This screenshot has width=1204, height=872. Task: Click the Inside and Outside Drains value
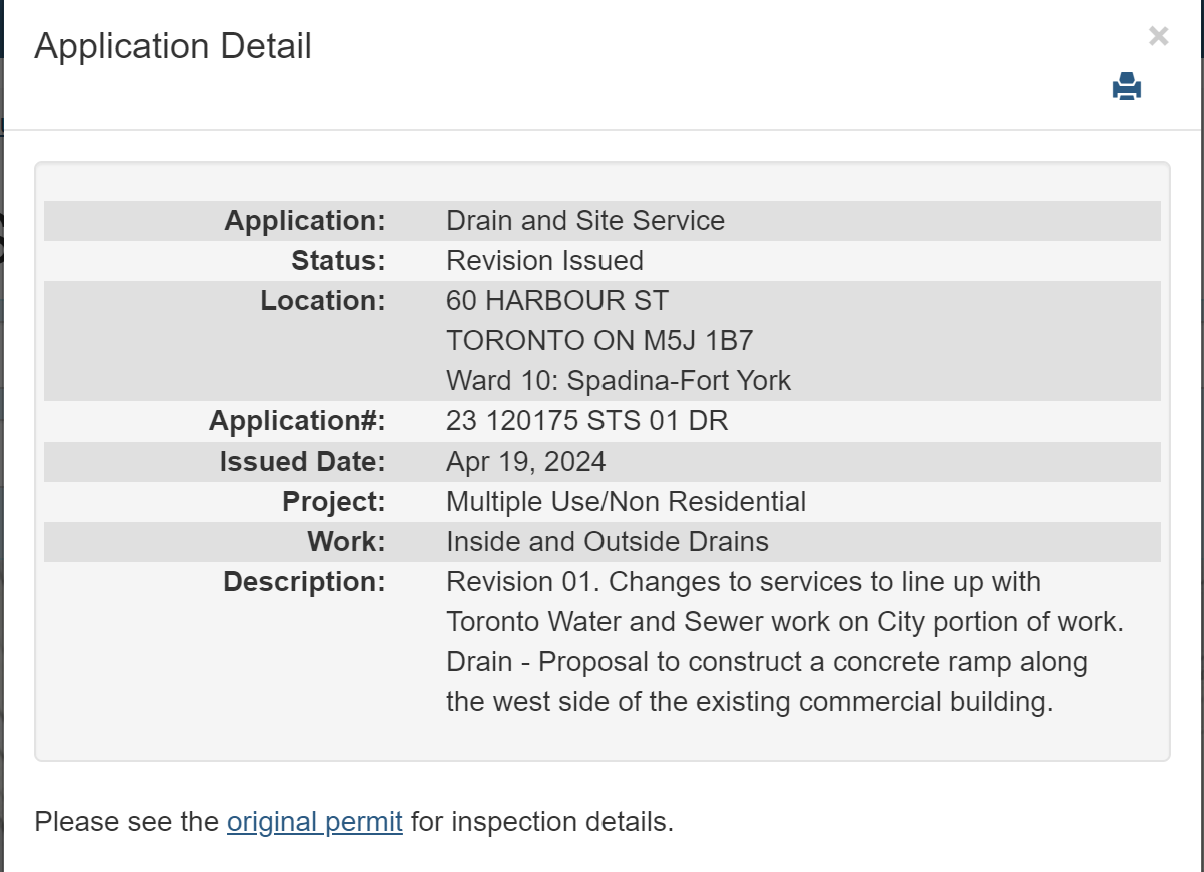coord(607,542)
